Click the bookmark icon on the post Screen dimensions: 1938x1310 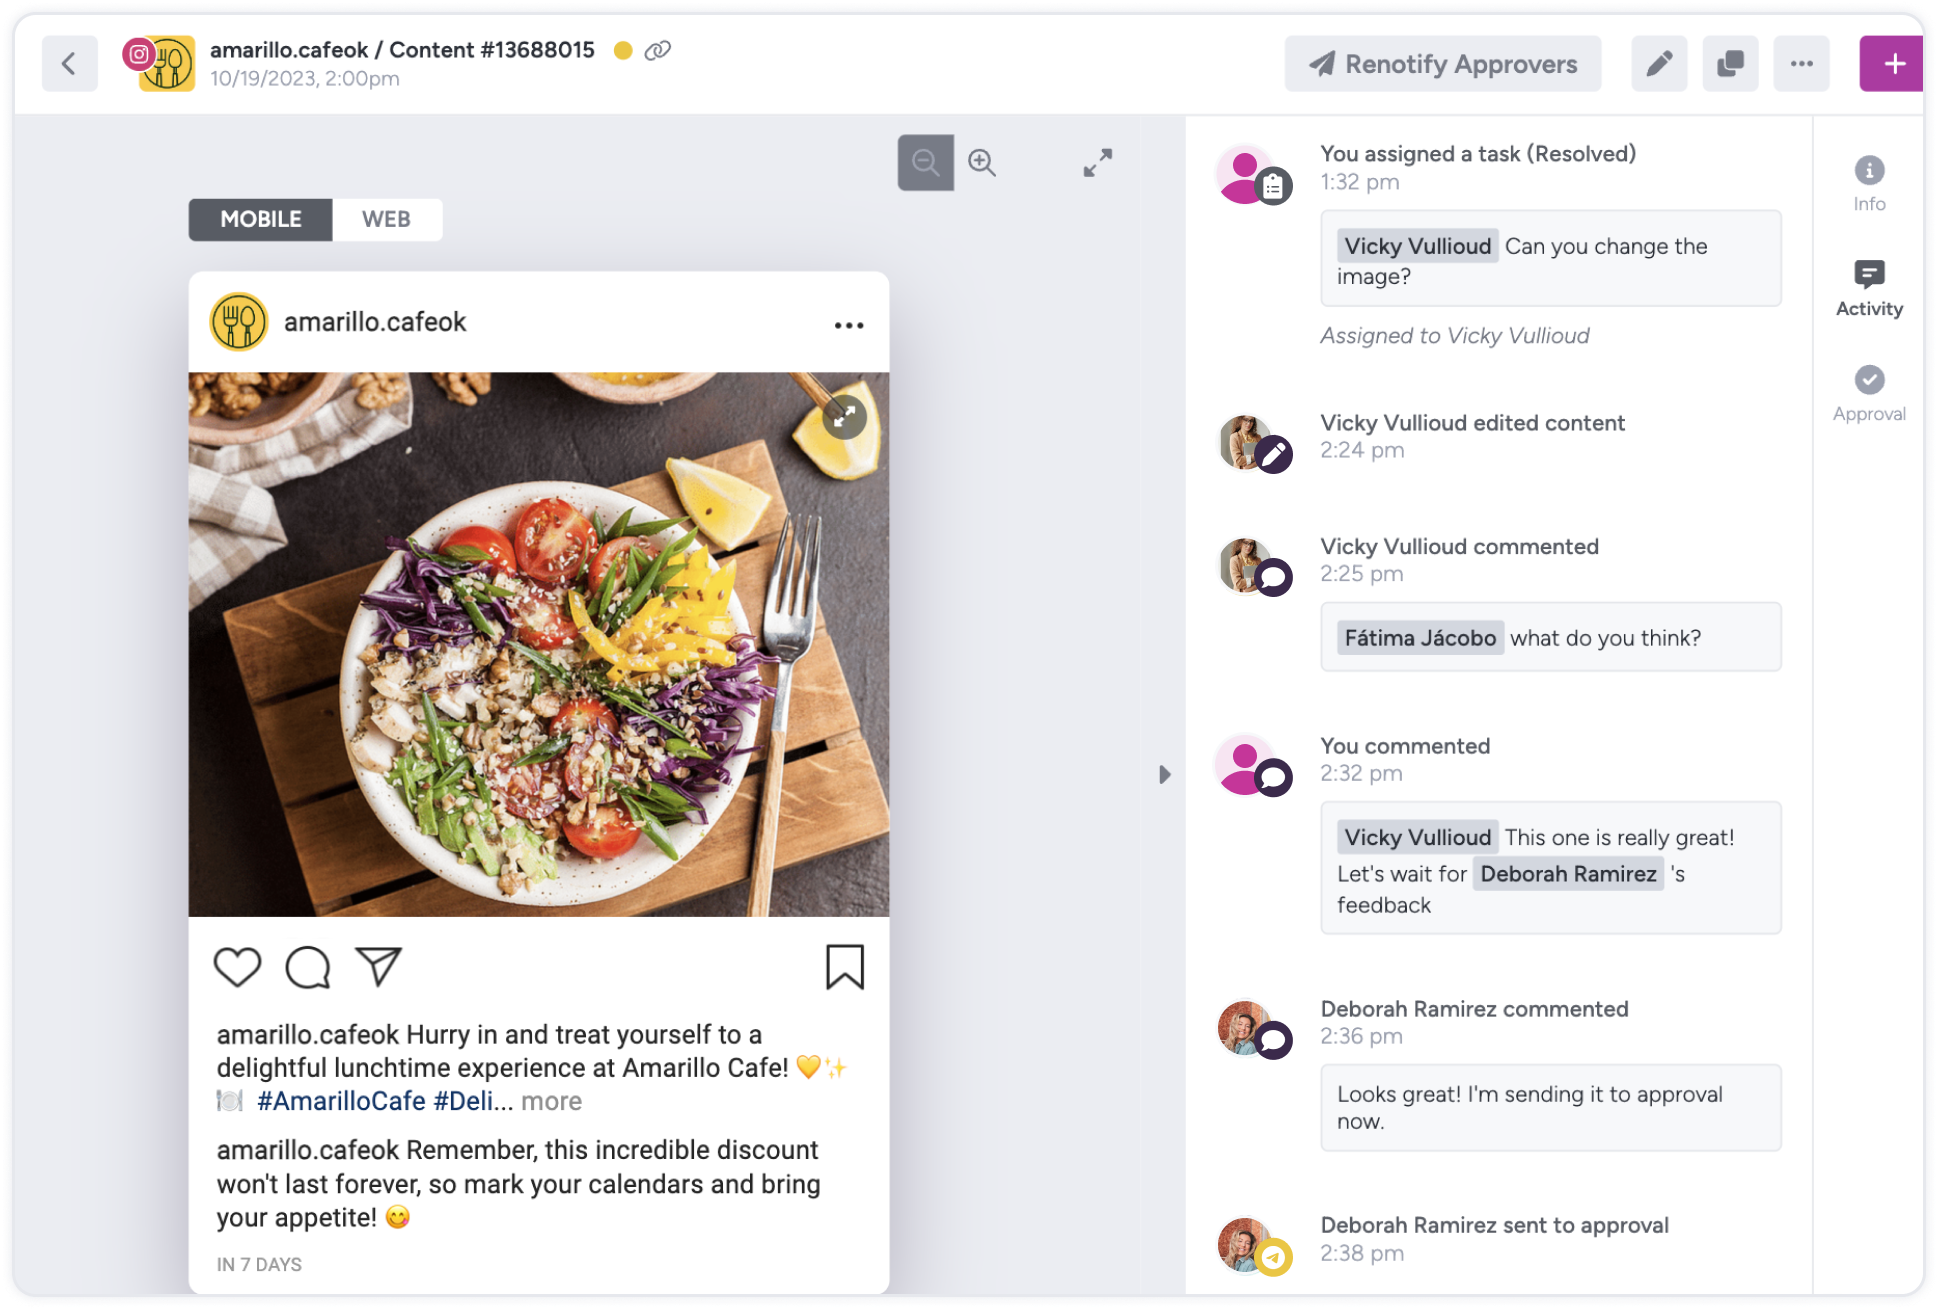coord(845,966)
